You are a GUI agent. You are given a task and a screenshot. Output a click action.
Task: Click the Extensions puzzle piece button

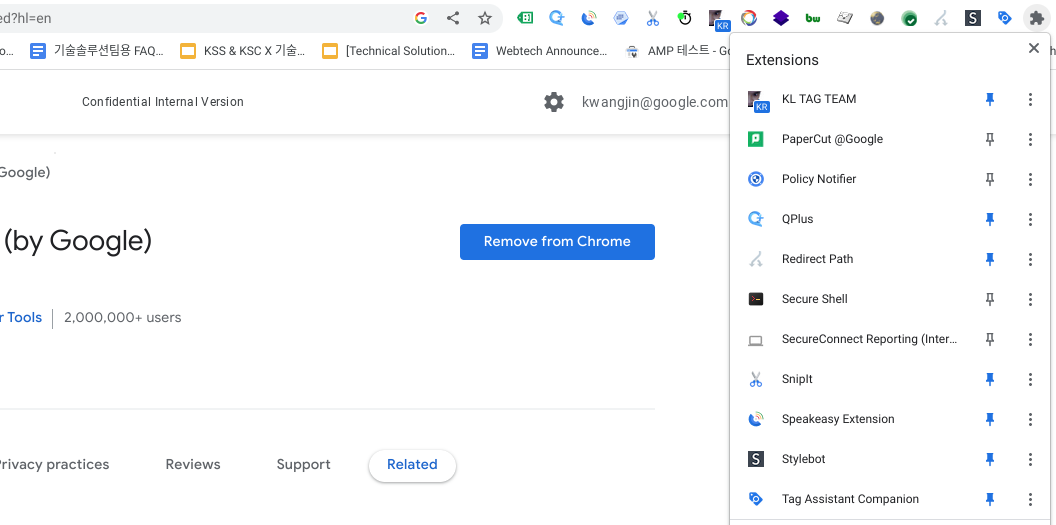(1036, 18)
